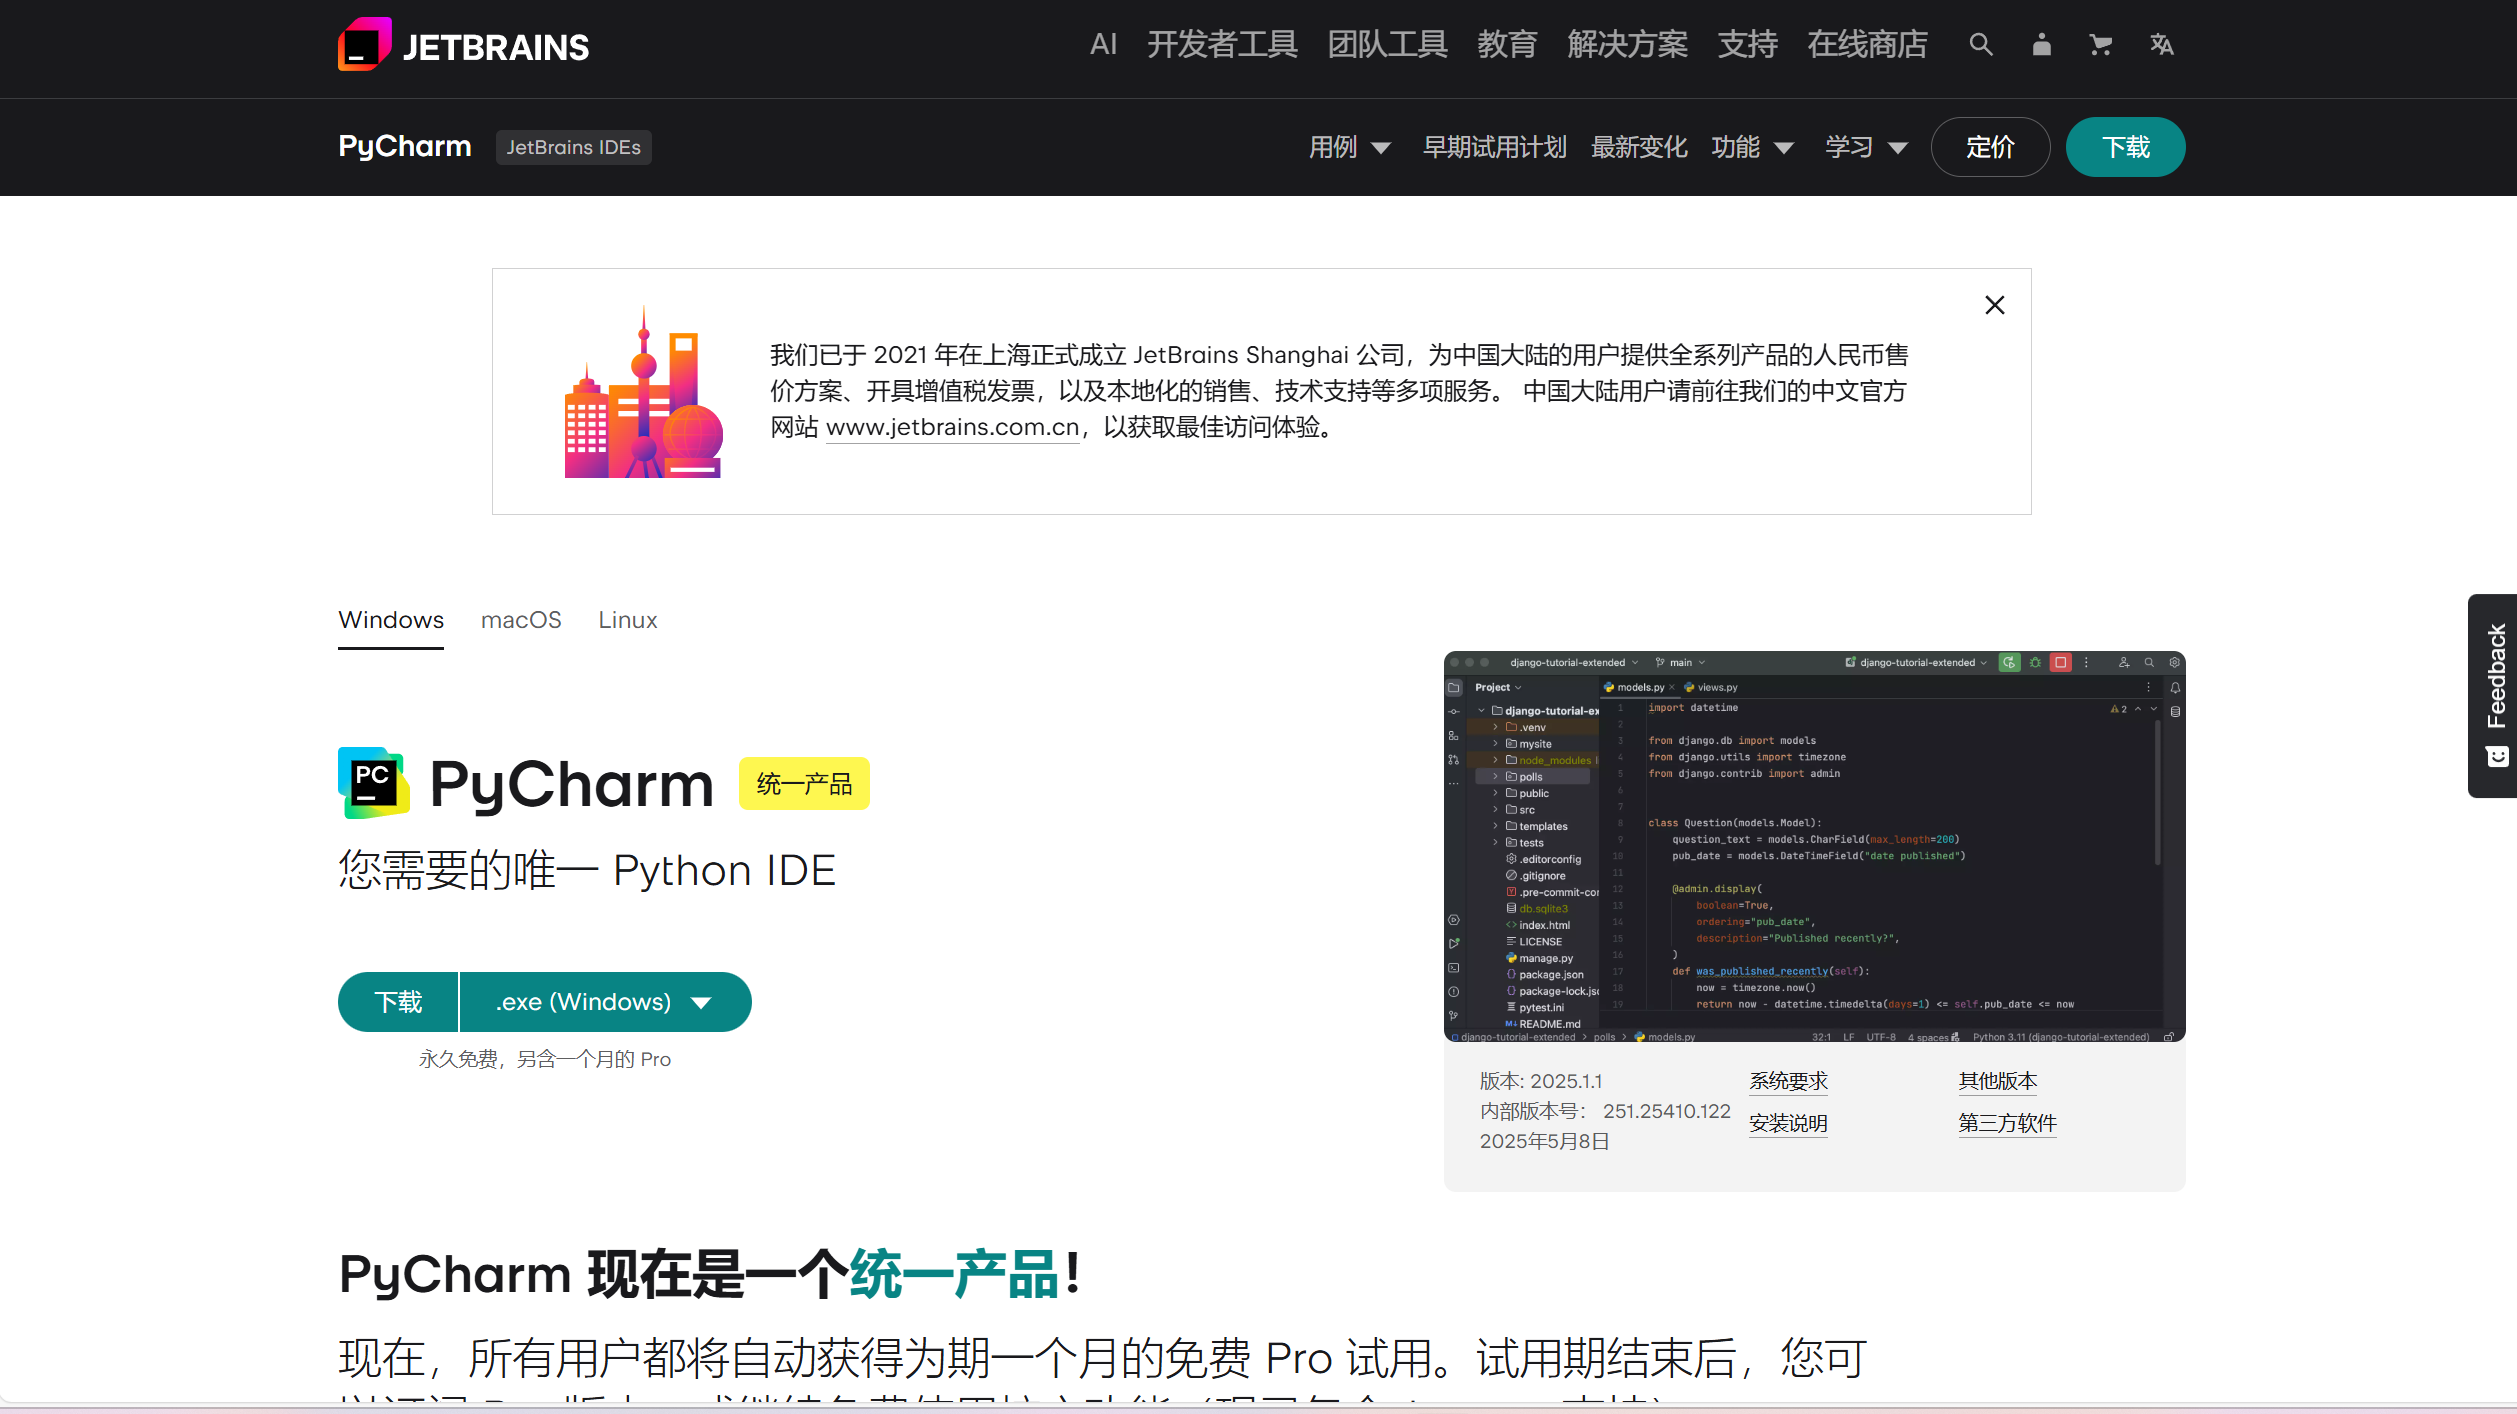Open the 系统要求 link
The height and width of the screenshot is (1414, 2517).
[1788, 1081]
